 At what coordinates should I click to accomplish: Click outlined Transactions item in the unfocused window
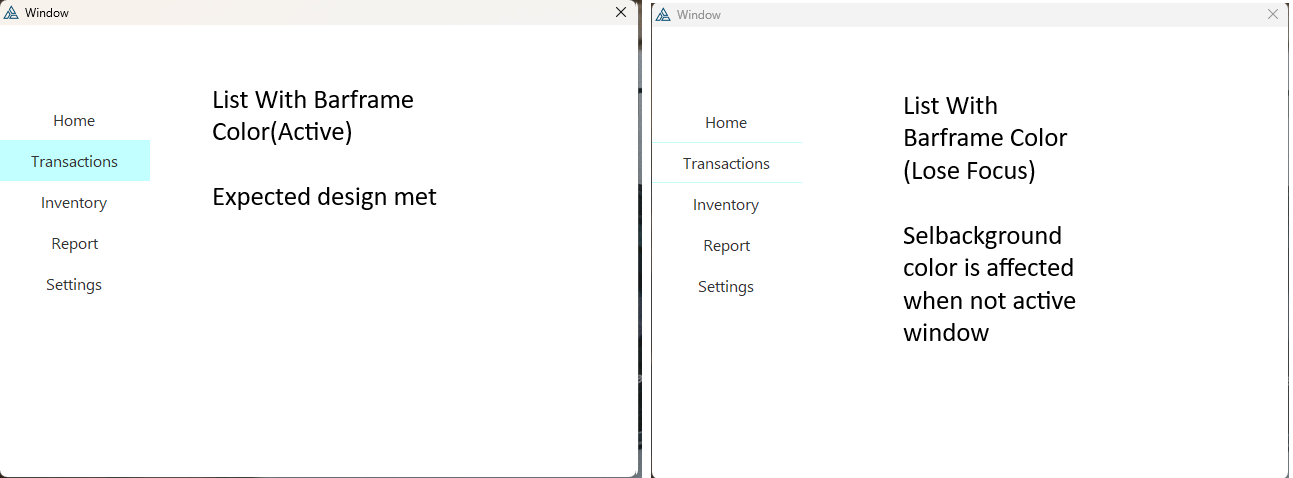click(x=726, y=164)
